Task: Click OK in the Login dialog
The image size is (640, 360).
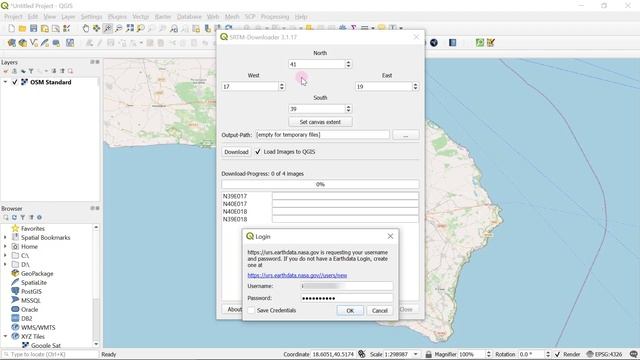Action: (x=350, y=311)
